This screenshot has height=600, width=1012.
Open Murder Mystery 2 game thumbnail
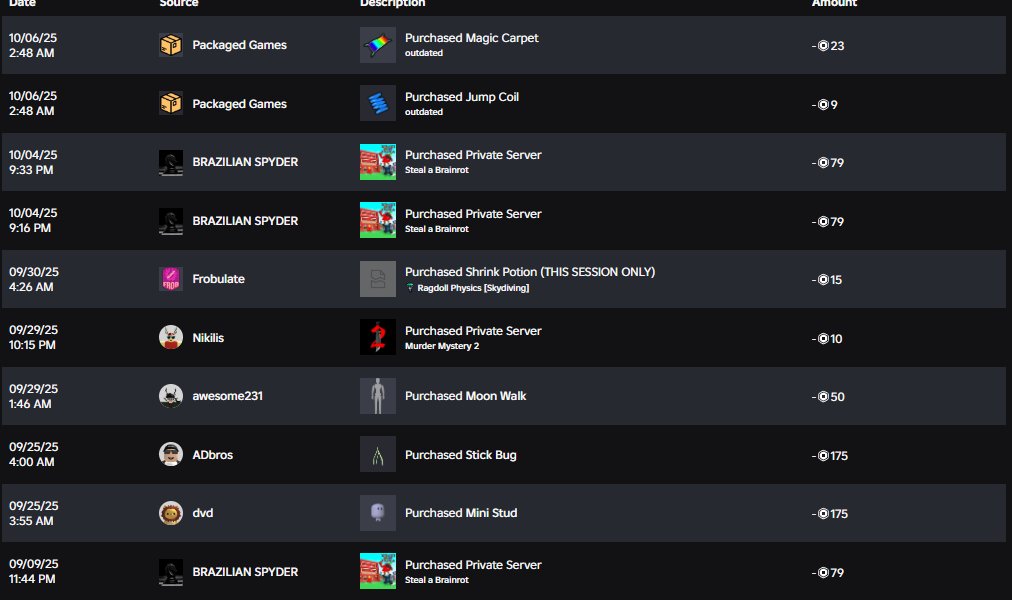(378, 337)
